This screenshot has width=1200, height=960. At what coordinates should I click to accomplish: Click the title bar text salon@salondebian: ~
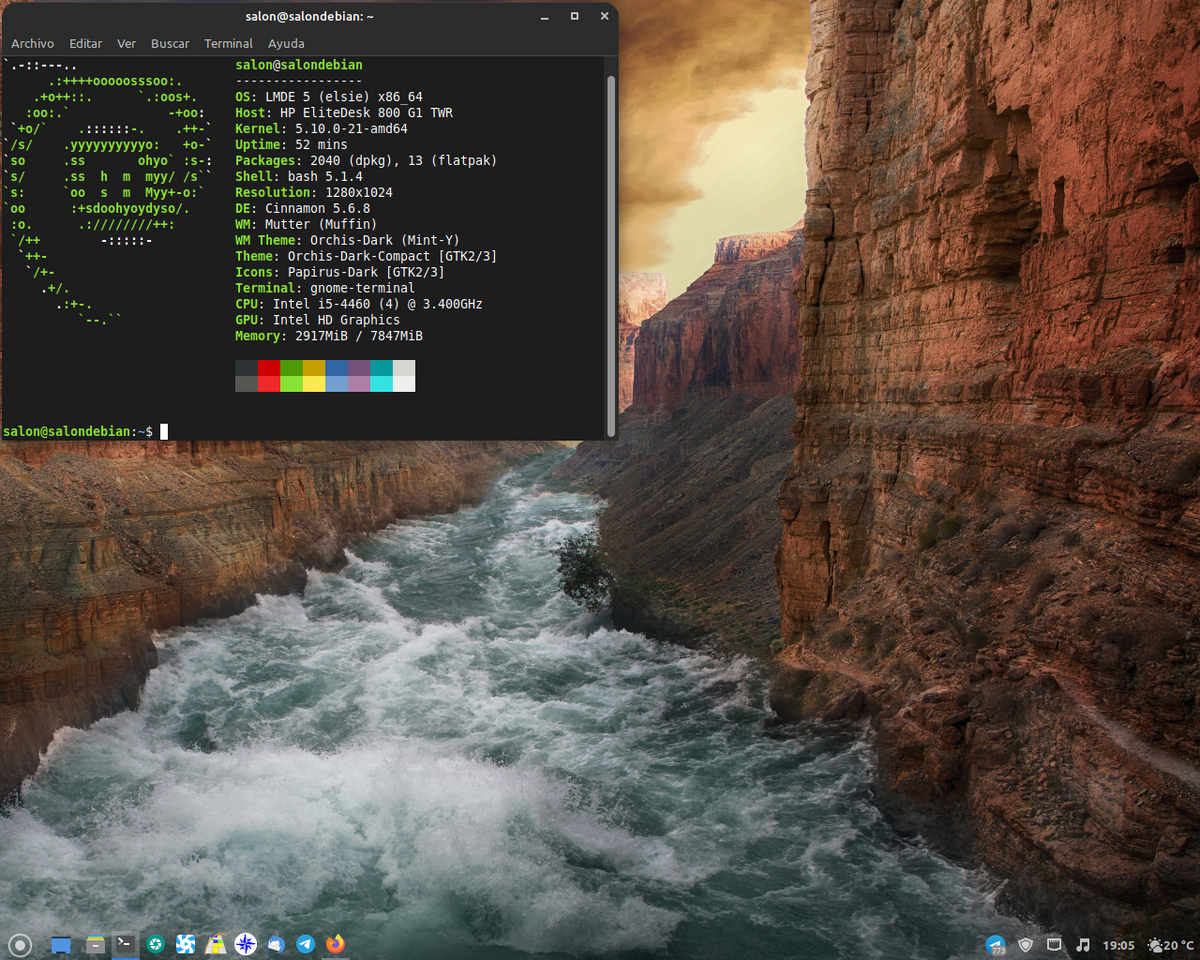coord(309,16)
